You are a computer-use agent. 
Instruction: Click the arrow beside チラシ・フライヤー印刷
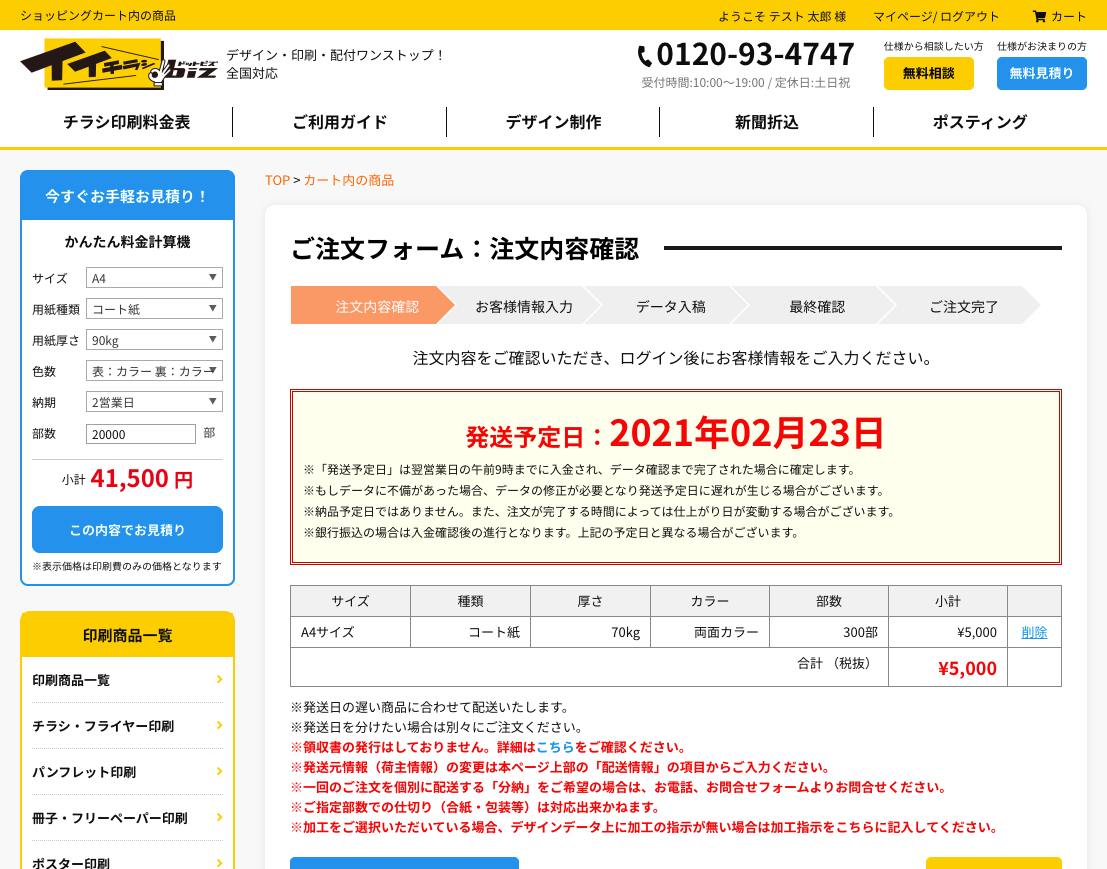(219, 726)
